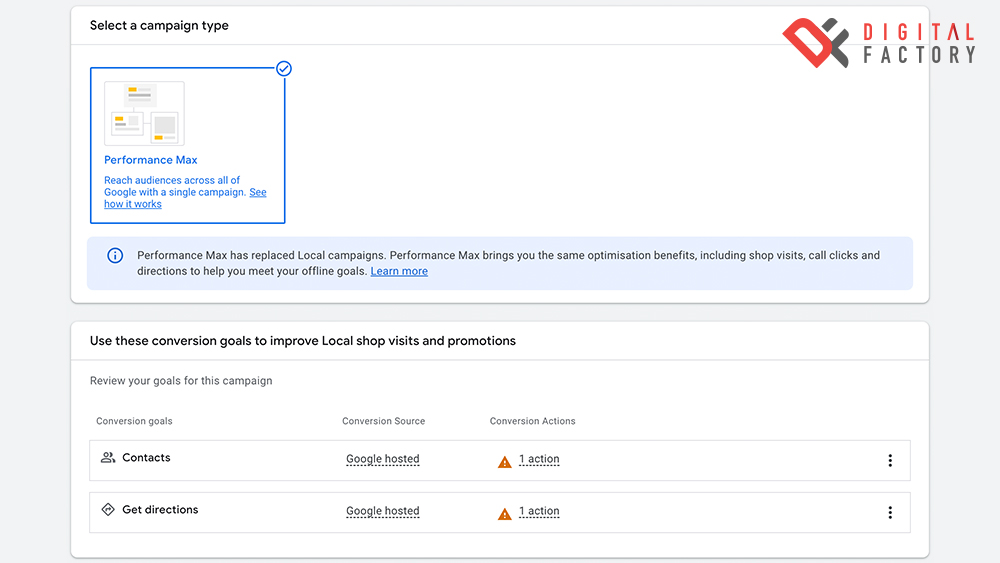Click '1 action' in the Contacts row

click(539, 460)
